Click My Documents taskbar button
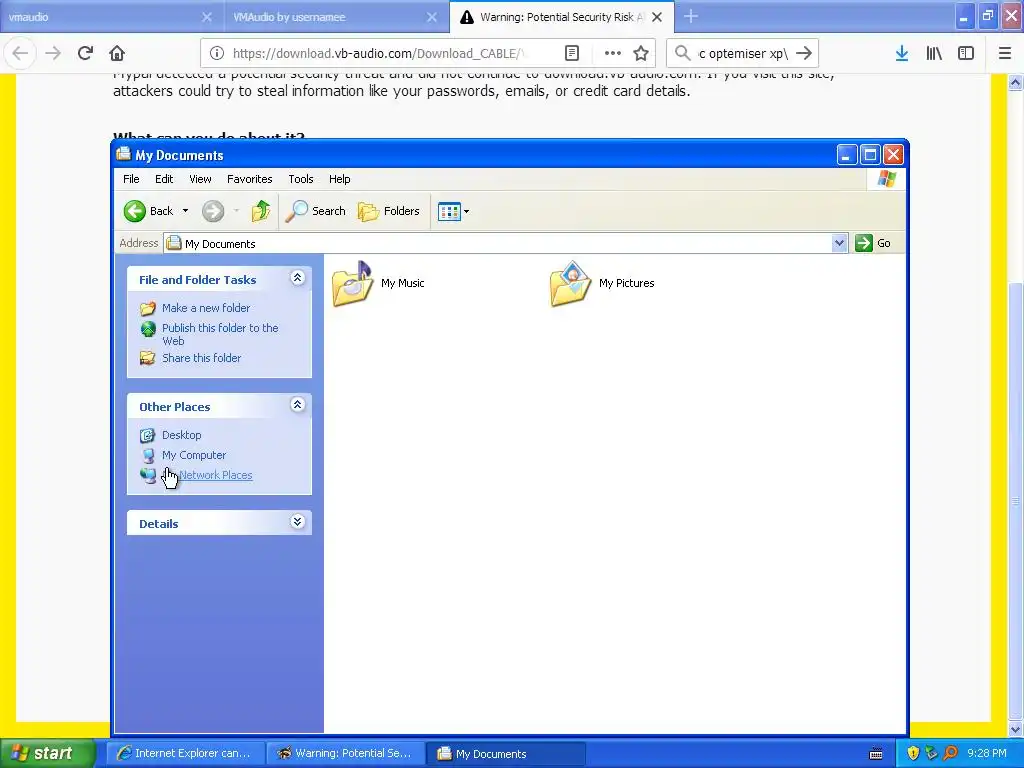 coord(506,754)
